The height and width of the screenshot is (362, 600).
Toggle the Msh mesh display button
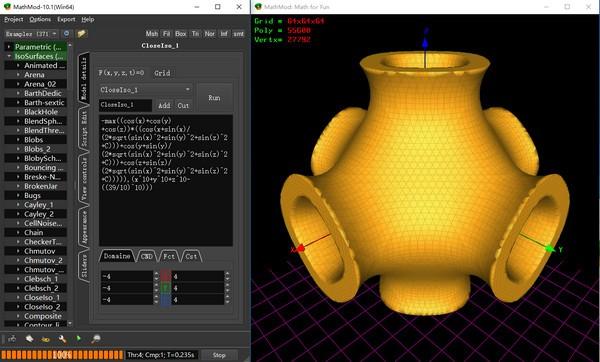[x=152, y=34]
